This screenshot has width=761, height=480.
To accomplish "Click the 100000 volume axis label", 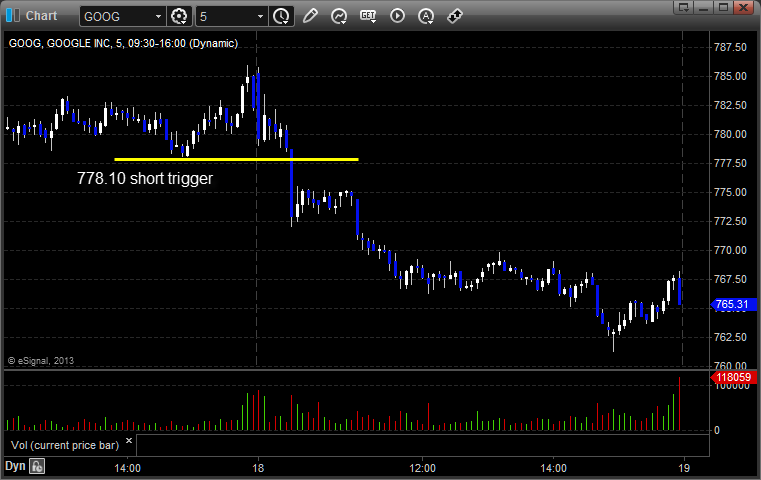I will [x=732, y=386].
